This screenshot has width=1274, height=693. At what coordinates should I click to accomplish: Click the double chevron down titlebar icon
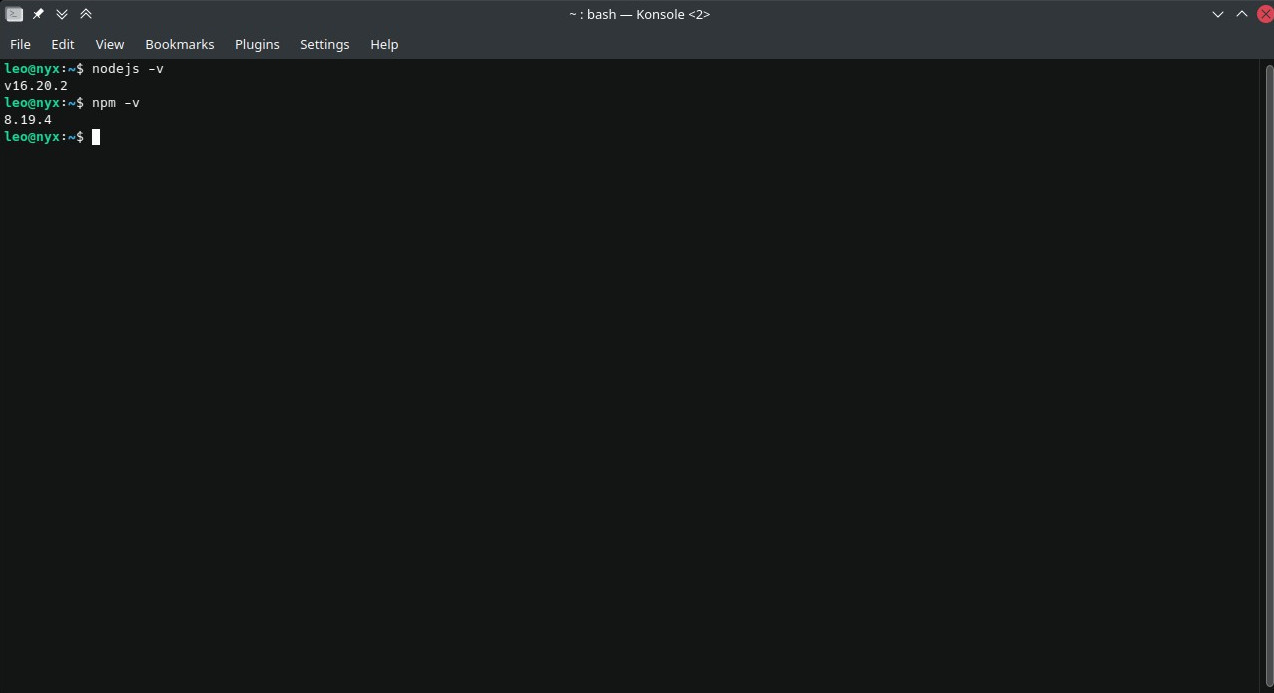coord(62,14)
